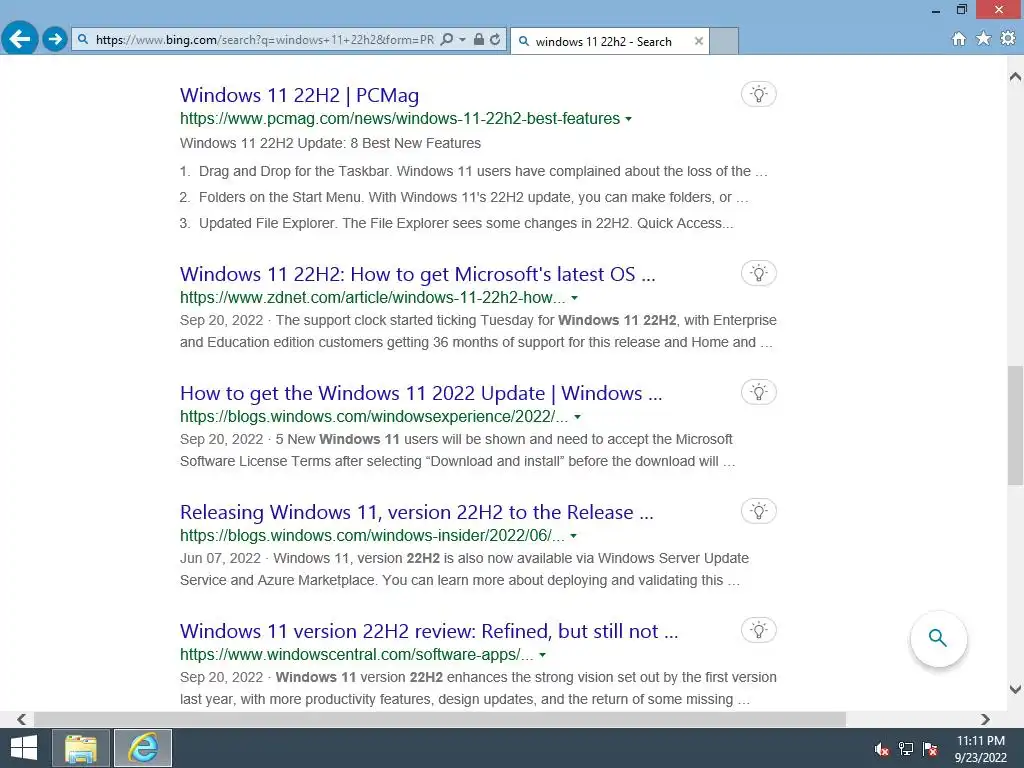
Task: Click the vertical scrollbar down arrow
Action: tap(1015, 688)
